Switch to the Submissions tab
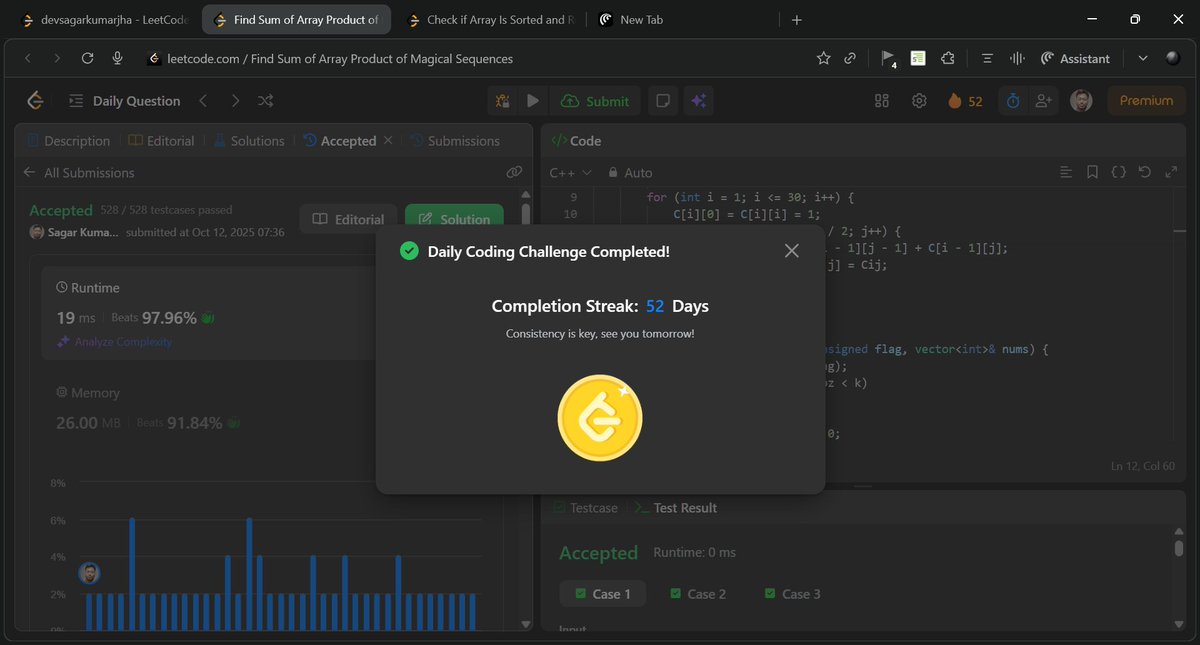Image resolution: width=1200 pixels, height=645 pixels. [454, 141]
